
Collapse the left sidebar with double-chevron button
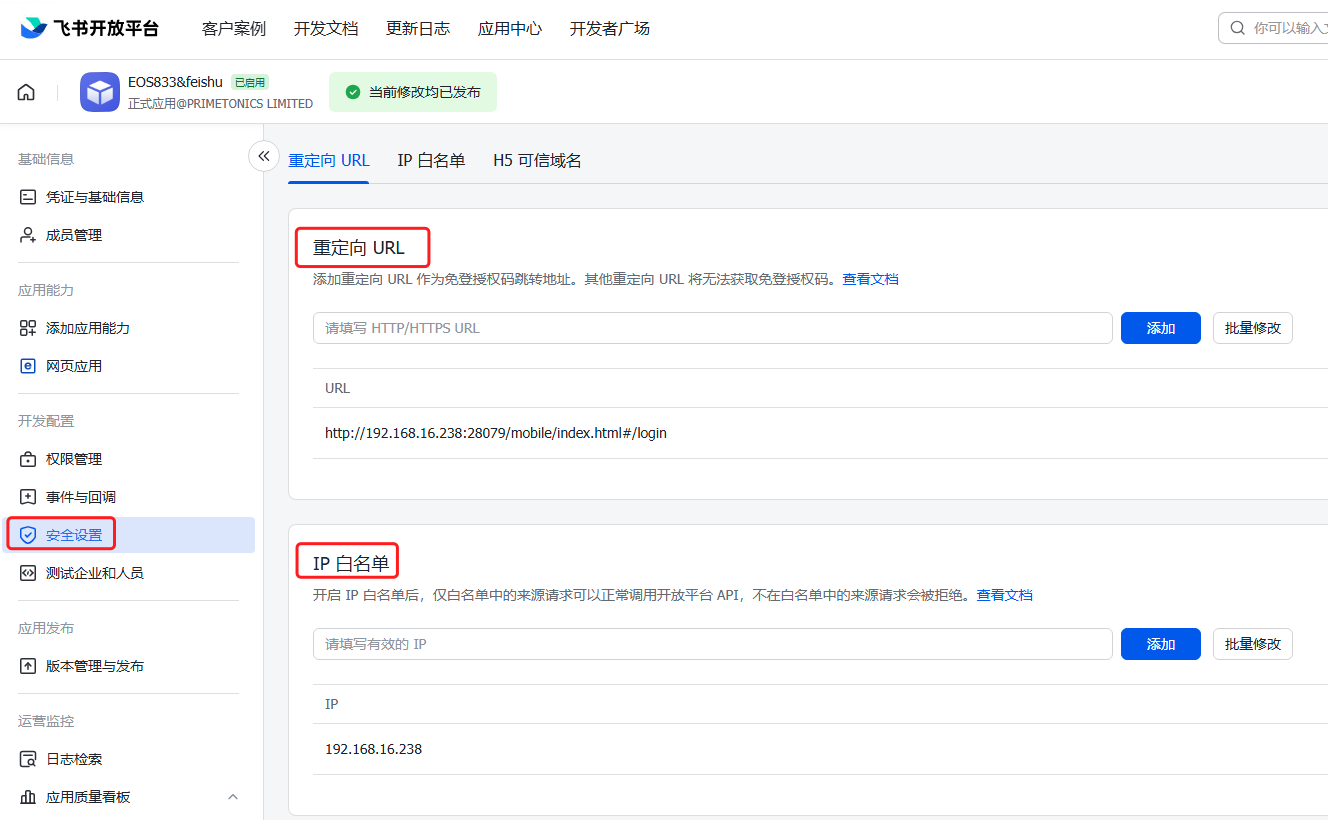(264, 156)
